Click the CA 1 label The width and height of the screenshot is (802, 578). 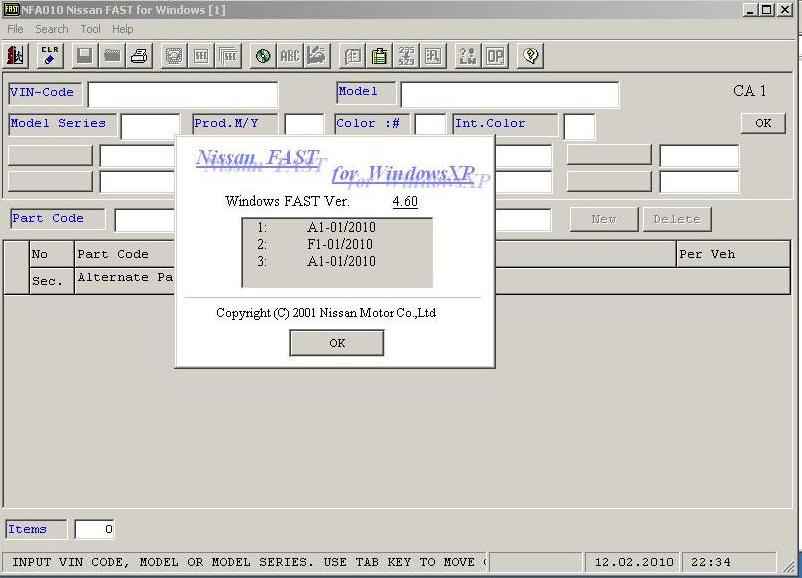[x=749, y=91]
